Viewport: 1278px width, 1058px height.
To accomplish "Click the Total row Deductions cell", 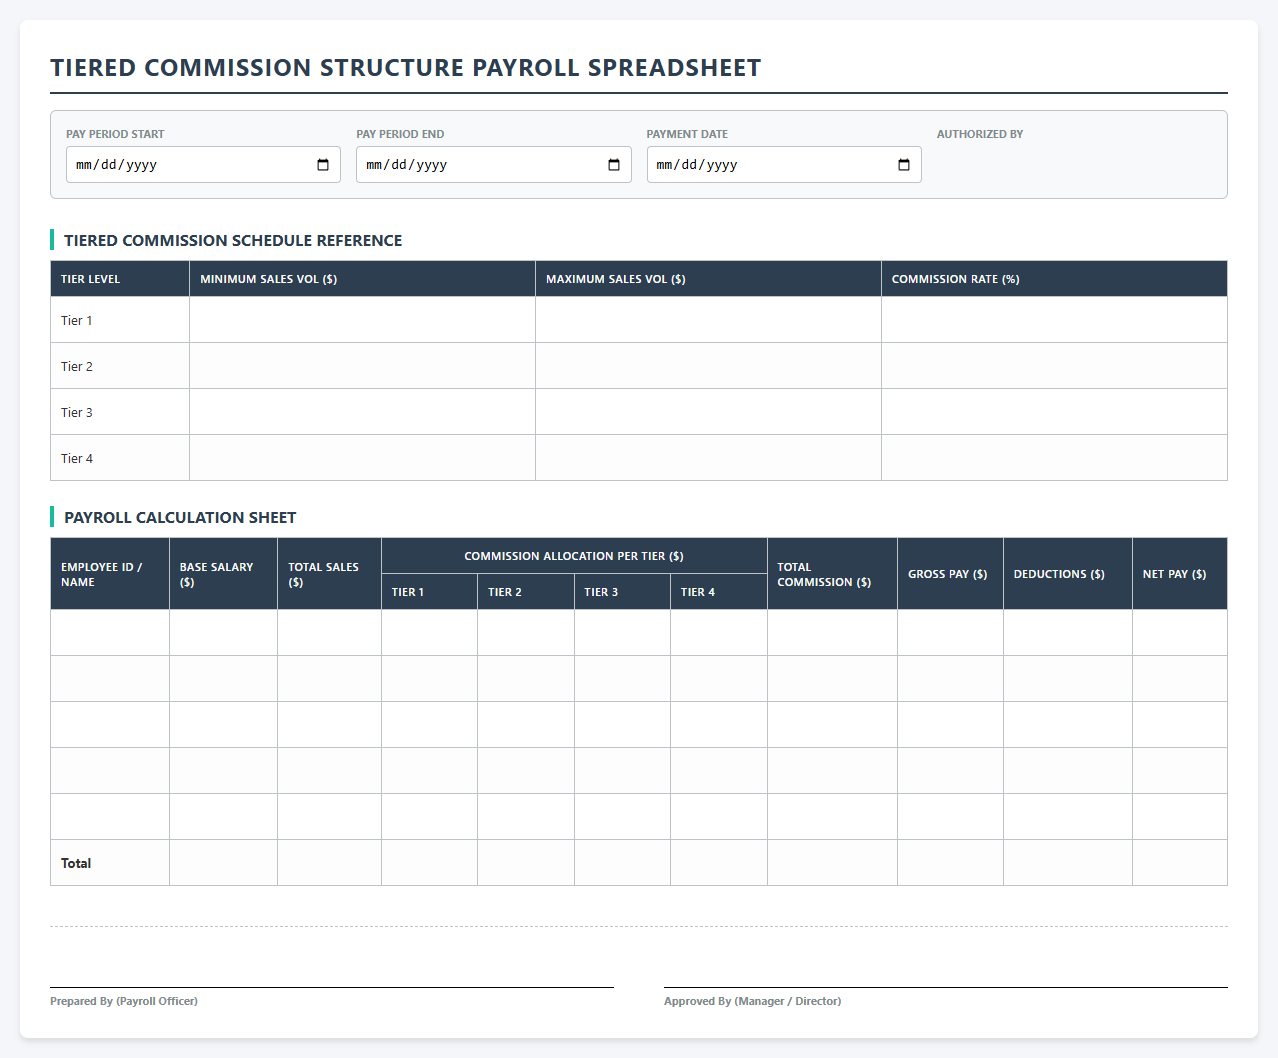I will (1068, 863).
